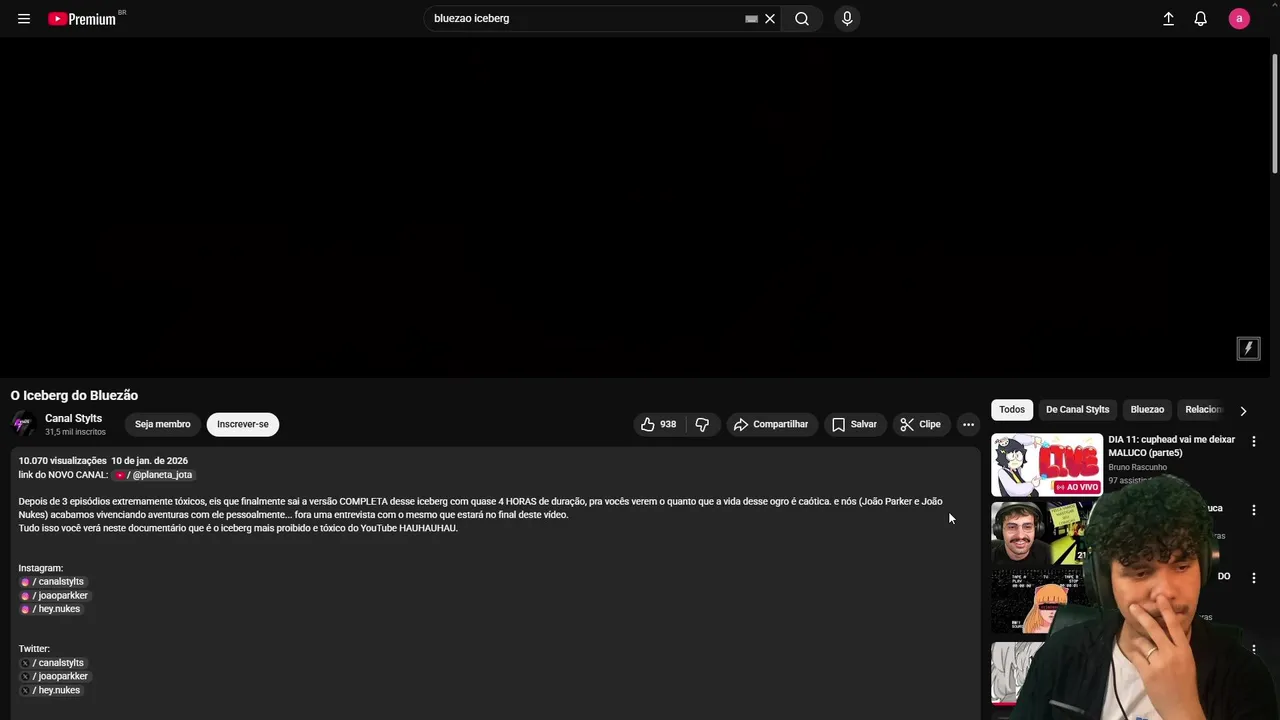Open the Bruno Rascunho channel name

click(1137, 467)
